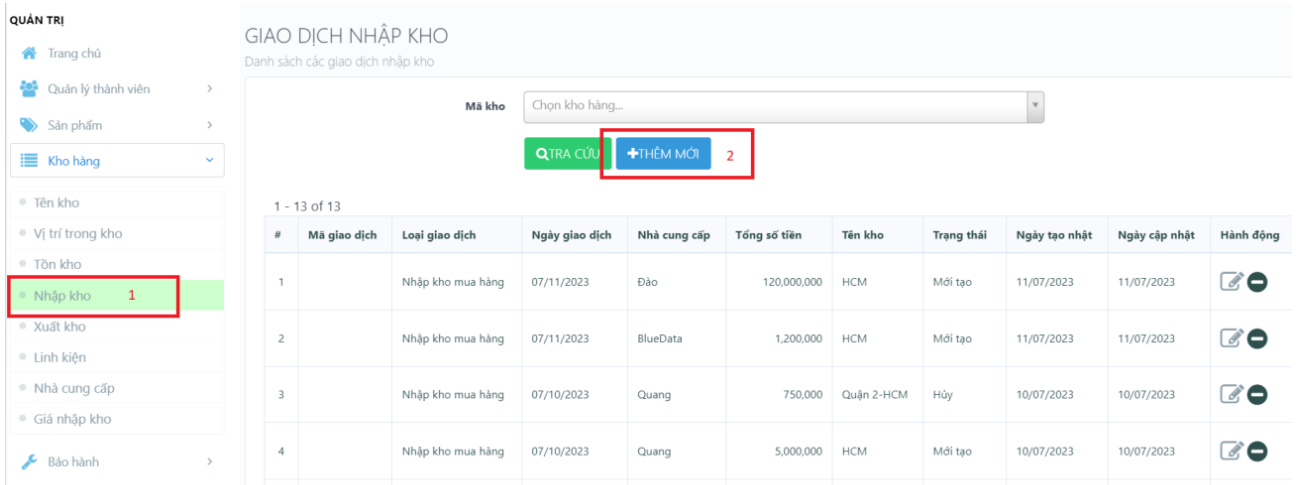Image resolution: width=1308 pixels, height=485 pixels.
Task: Click the members icon beside Quản lý thành viên
Action: point(29,89)
